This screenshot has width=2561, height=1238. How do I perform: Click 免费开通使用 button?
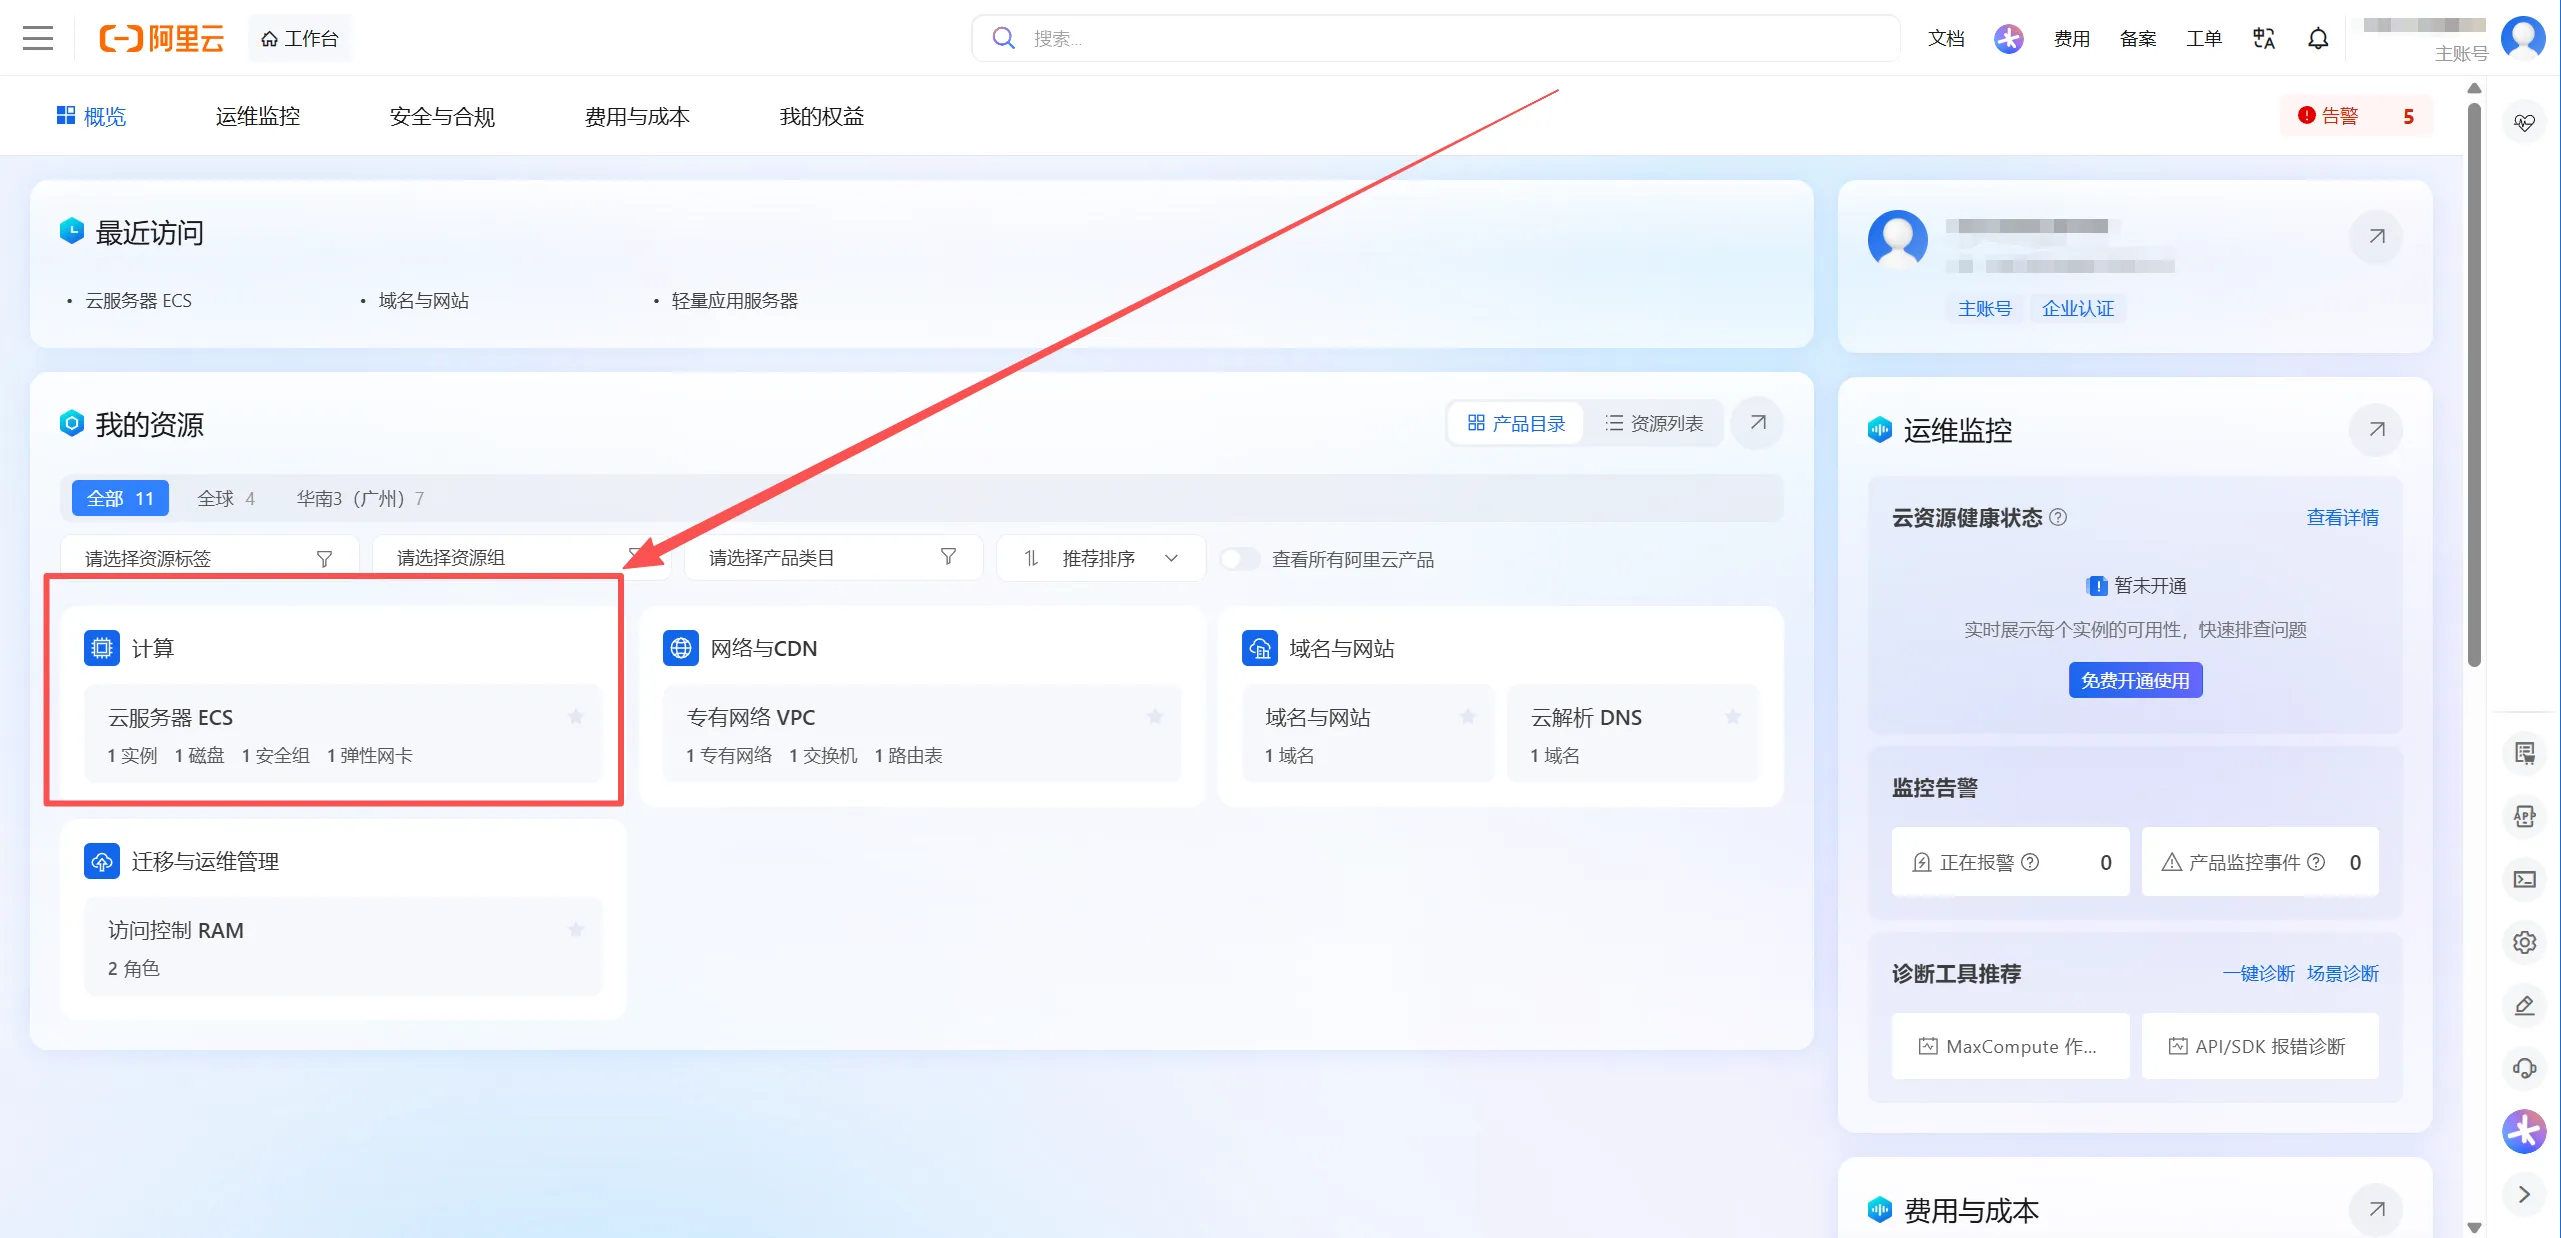(x=2135, y=680)
